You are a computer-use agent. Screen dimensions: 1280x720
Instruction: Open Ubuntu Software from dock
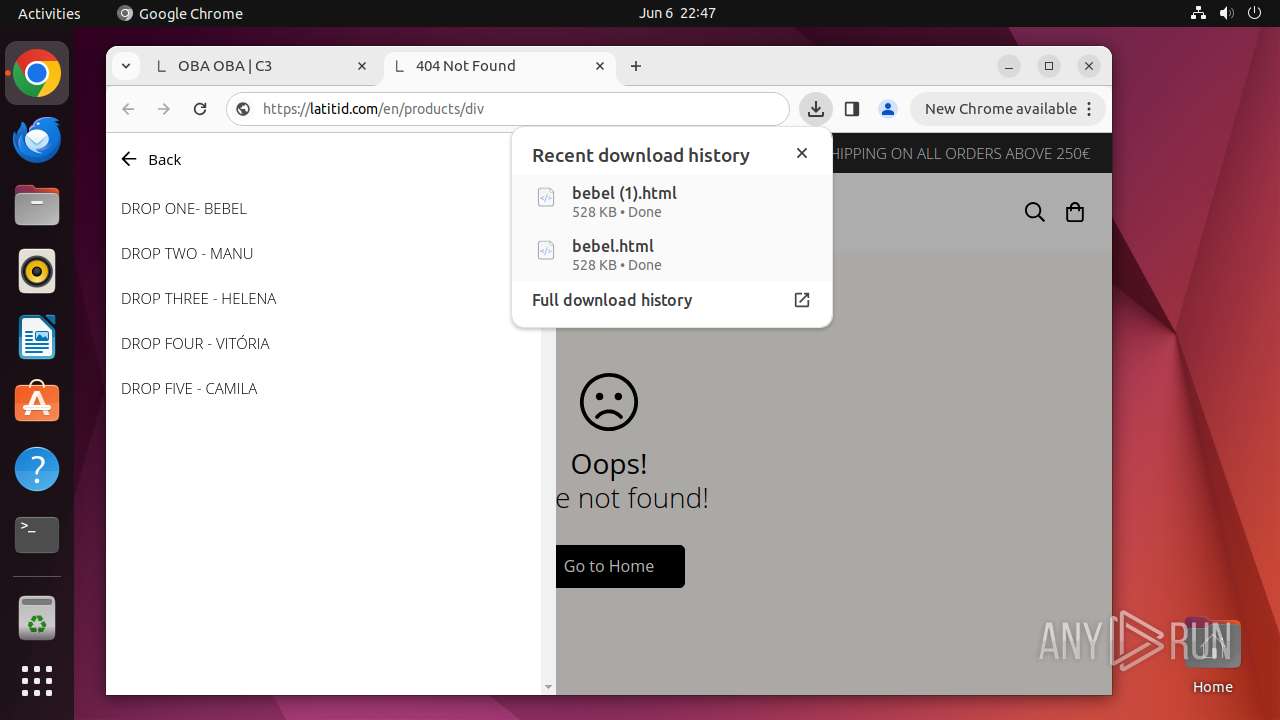(x=37, y=403)
